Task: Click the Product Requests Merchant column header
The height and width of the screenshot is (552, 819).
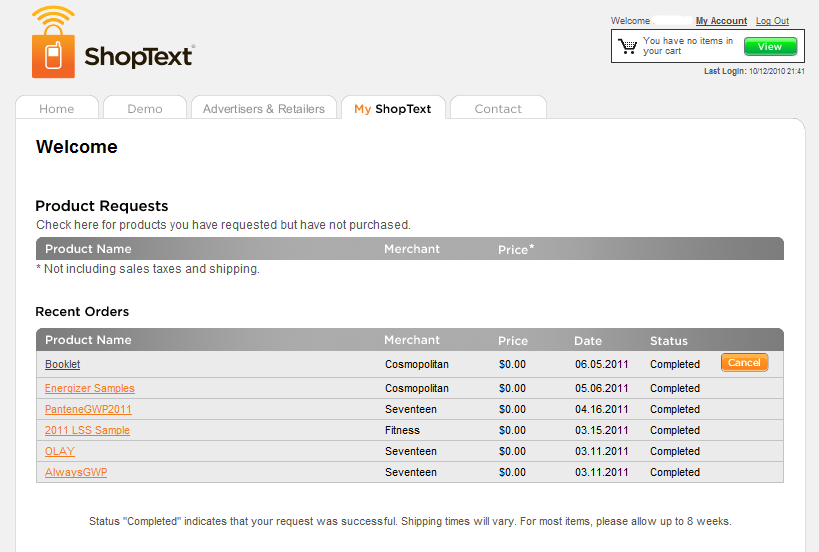Action: click(411, 249)
